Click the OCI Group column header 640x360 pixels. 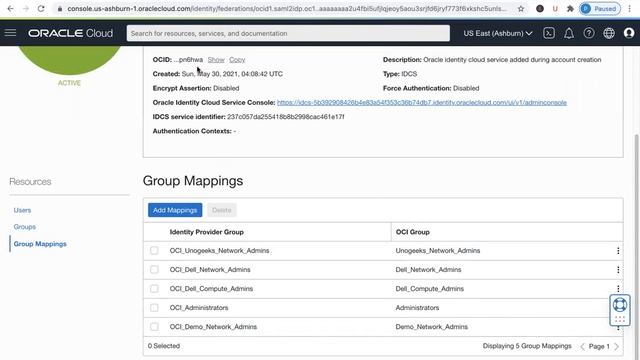[413, 232]
